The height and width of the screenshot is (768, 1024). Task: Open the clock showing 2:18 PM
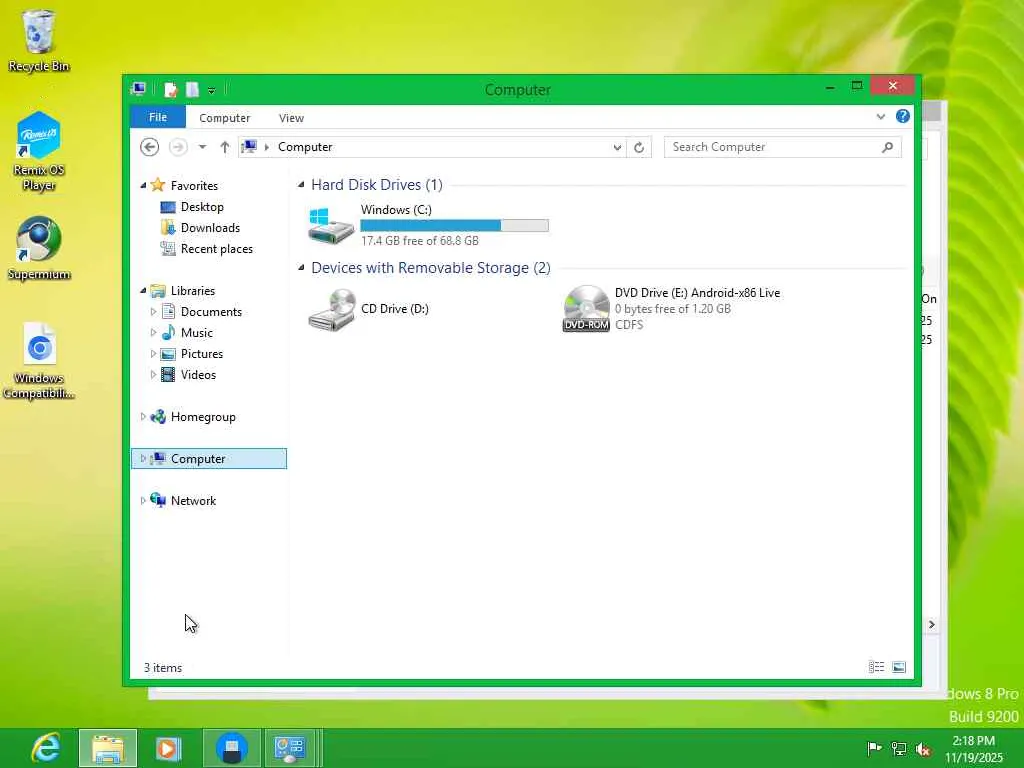[973, 749]
